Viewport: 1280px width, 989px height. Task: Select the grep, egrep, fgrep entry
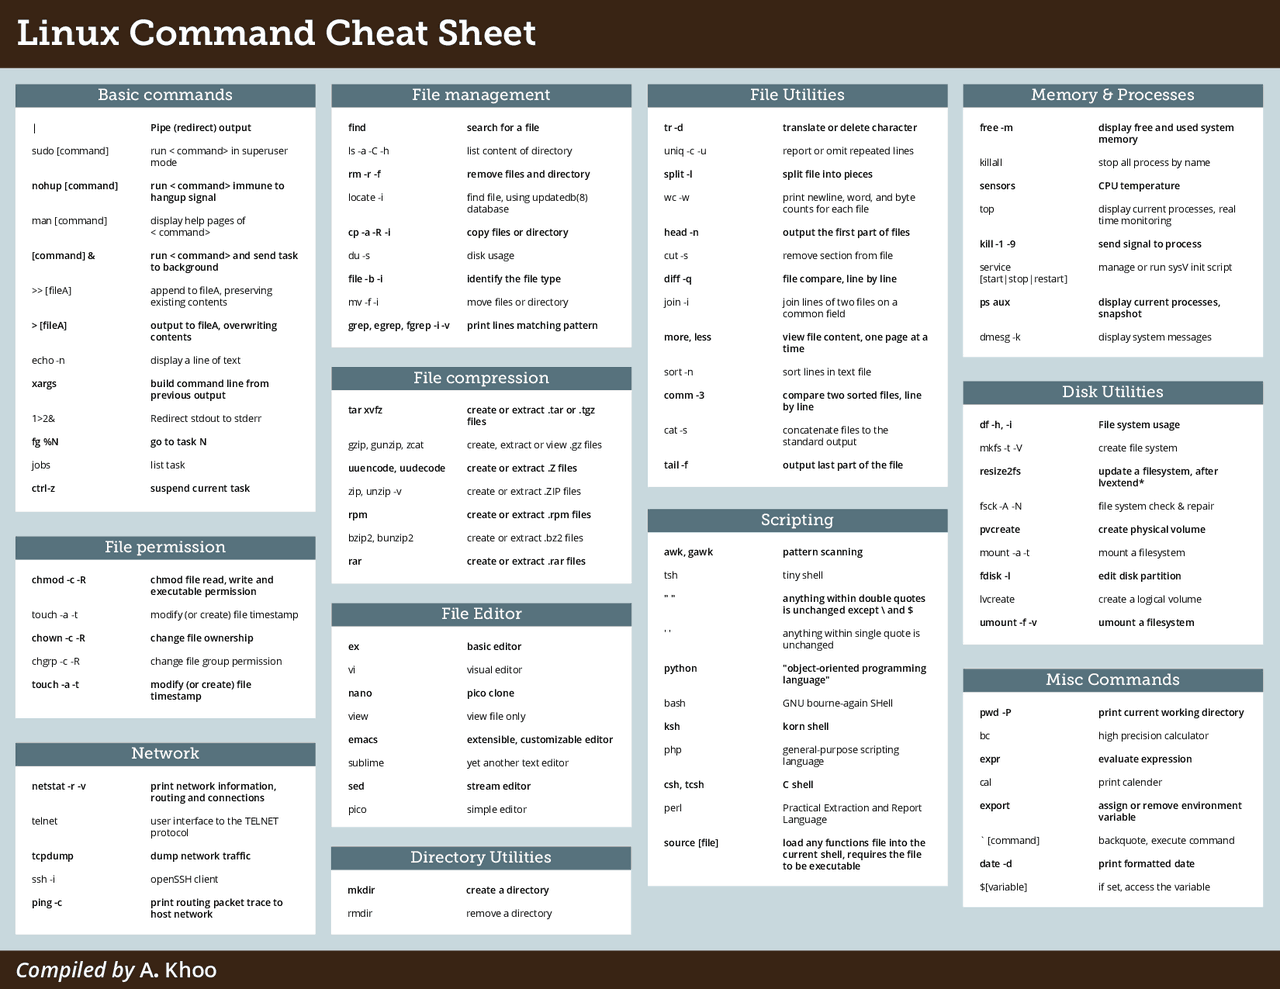[396, 325]
